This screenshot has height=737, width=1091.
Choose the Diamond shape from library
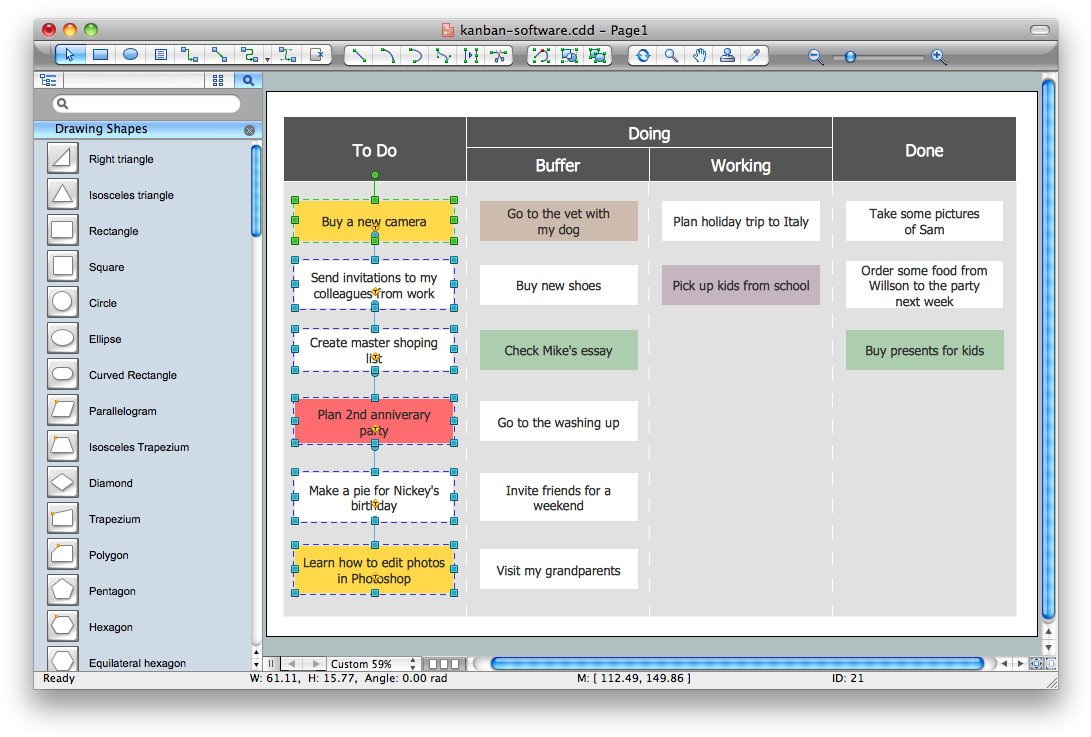point(63,483)
